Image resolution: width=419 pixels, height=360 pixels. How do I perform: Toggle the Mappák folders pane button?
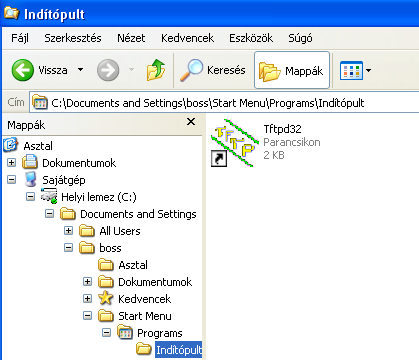(292, 70)
